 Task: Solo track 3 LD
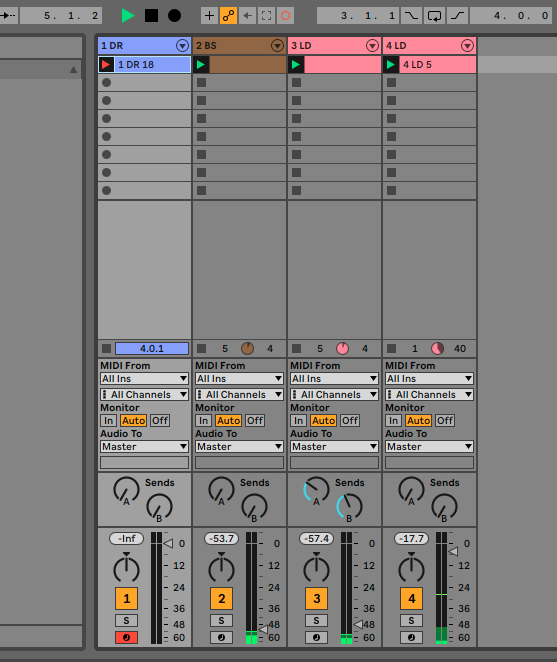tap(316, 620)
